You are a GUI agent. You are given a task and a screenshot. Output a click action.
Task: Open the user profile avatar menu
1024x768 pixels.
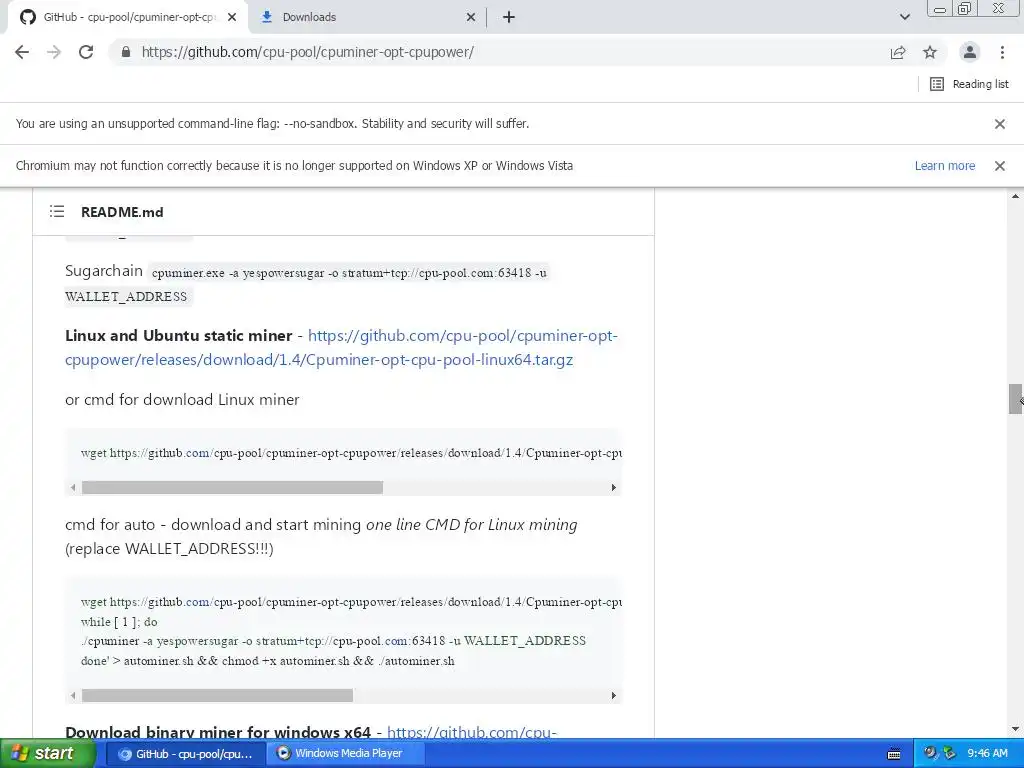coord(970,52)
